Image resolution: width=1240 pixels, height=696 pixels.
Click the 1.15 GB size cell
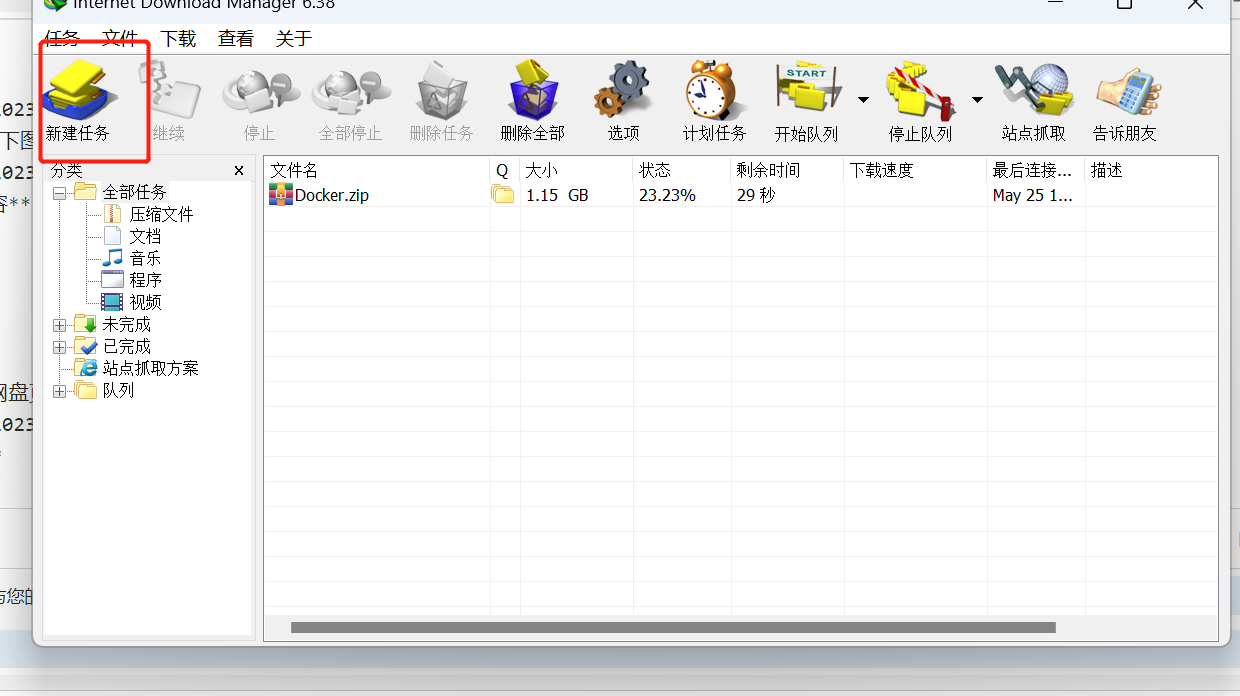557,196
